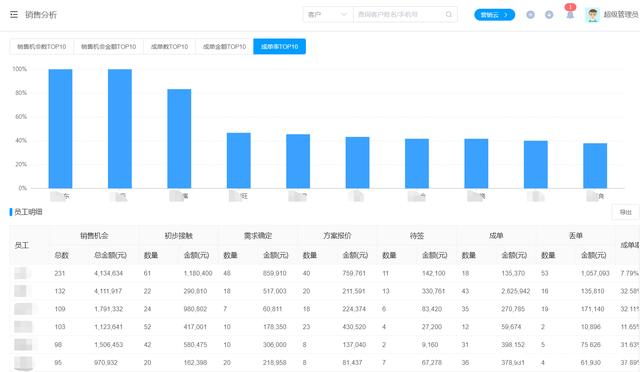
Task: Click the cell 4,134,634
Action: (108, 273)
